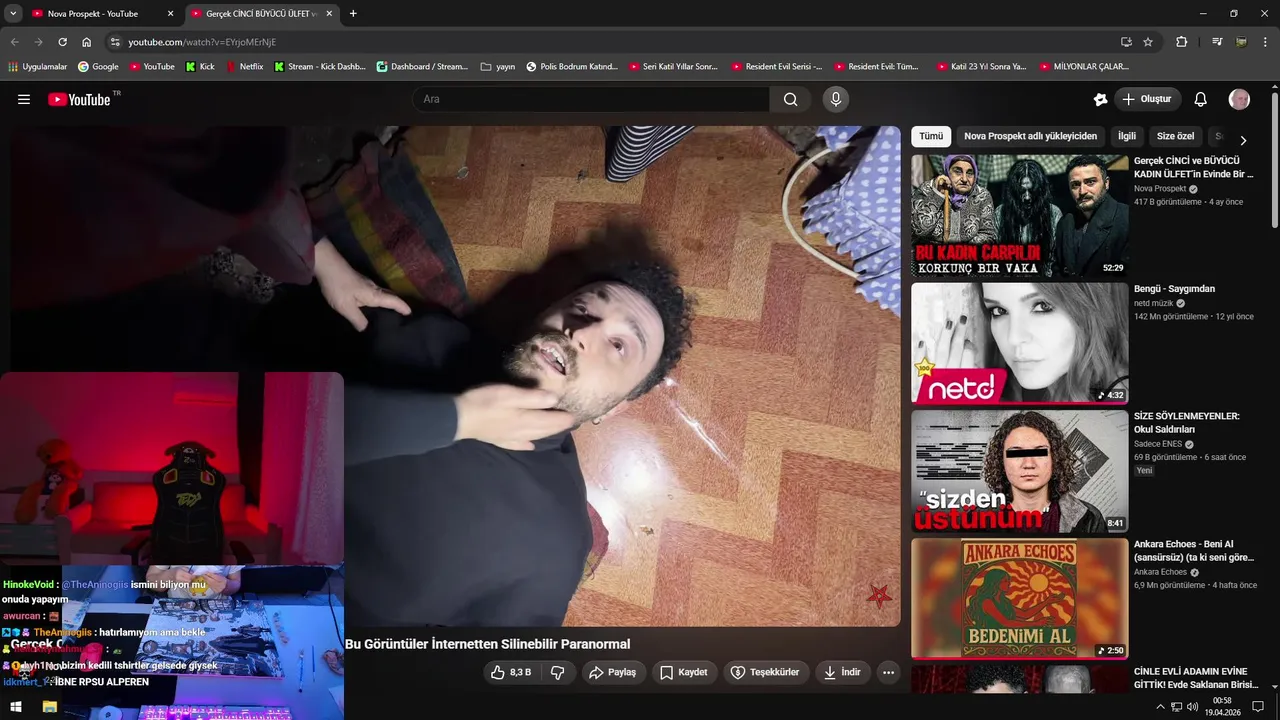Select the Gerçek CİNCİ BÜYÜCÜ ÜLFET tab
Screen dimensions: 1280x720
pyautogui.click(x=260, y=14)
